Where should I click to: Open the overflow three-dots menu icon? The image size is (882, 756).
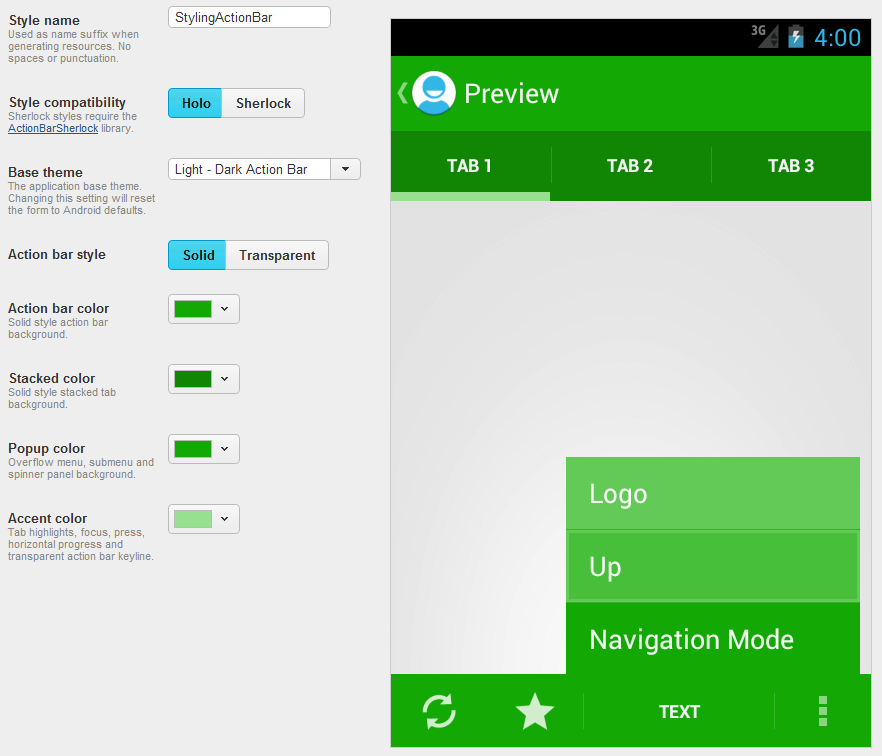pyautogui.click(x=822, y=711)
